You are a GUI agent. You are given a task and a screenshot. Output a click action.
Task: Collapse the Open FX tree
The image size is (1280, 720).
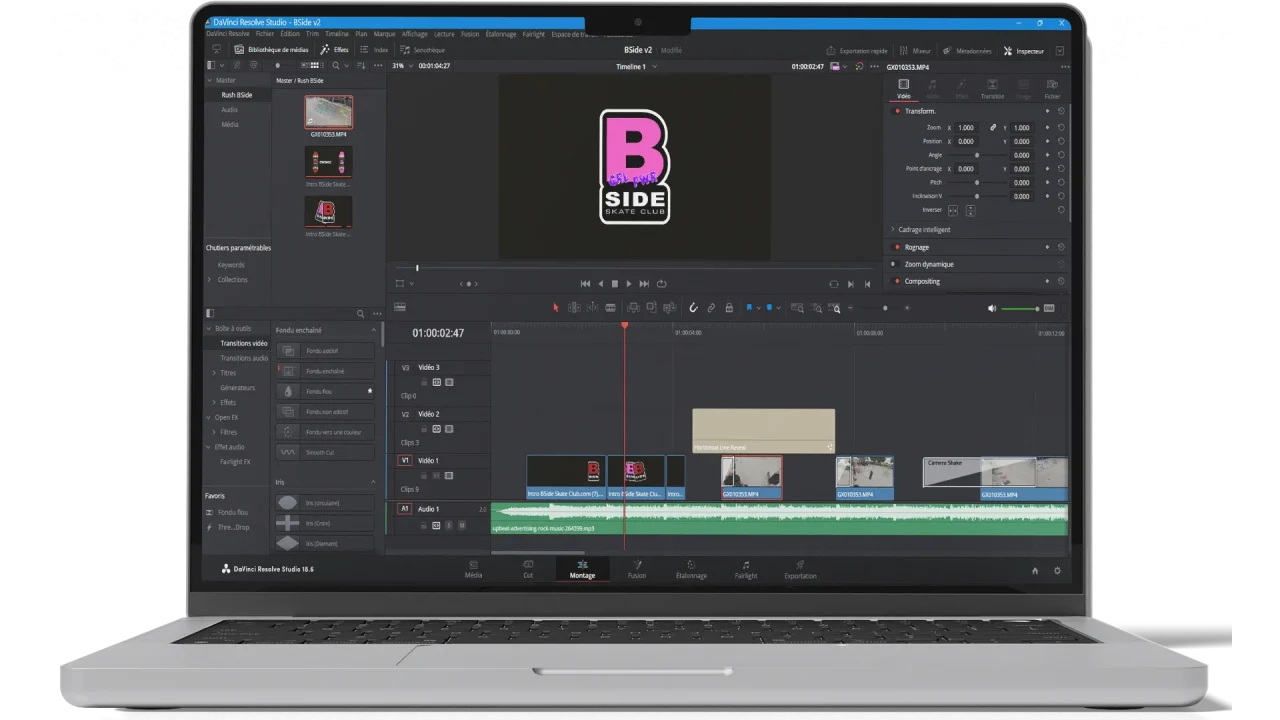209,417
